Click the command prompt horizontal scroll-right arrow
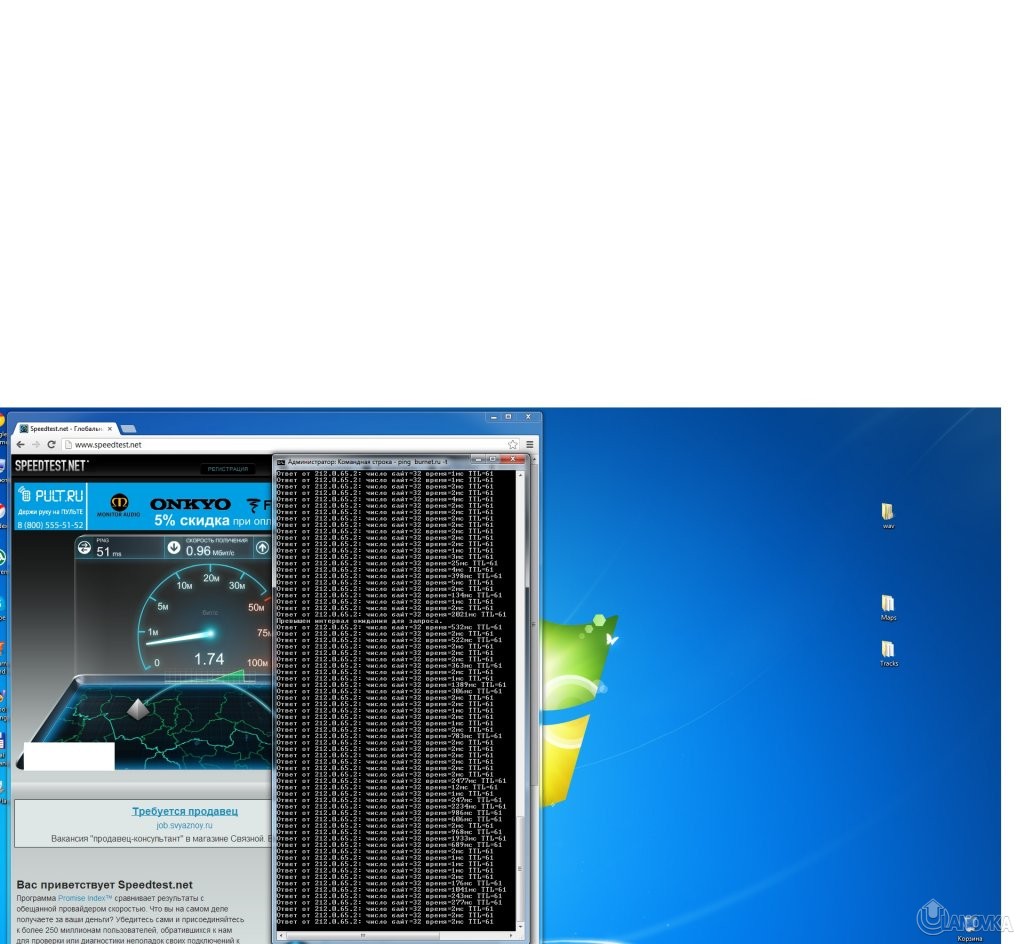 tap(511, 936)
